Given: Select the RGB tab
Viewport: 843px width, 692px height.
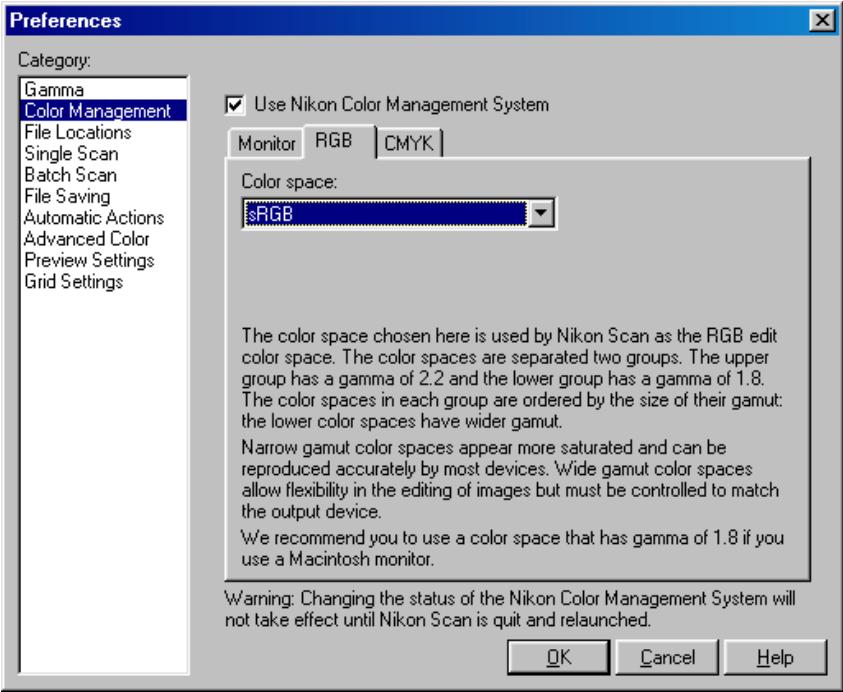Looking at the screenshot, I should tap(339, 141).
